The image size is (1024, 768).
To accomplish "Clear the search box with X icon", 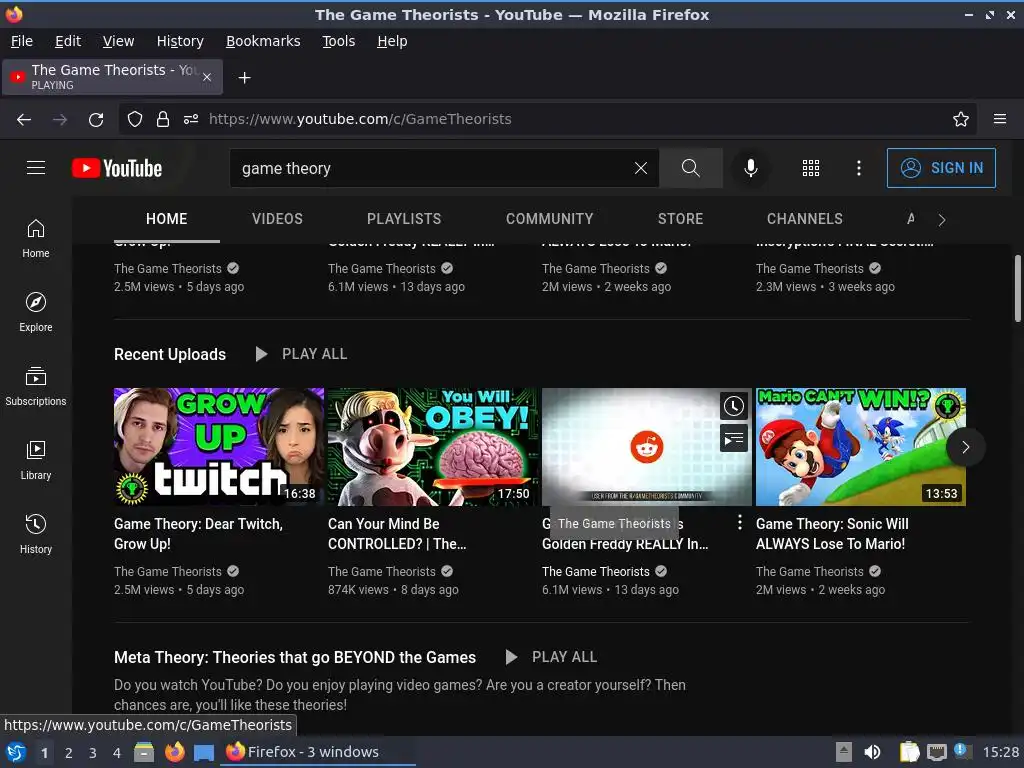I will coord(641,168).
